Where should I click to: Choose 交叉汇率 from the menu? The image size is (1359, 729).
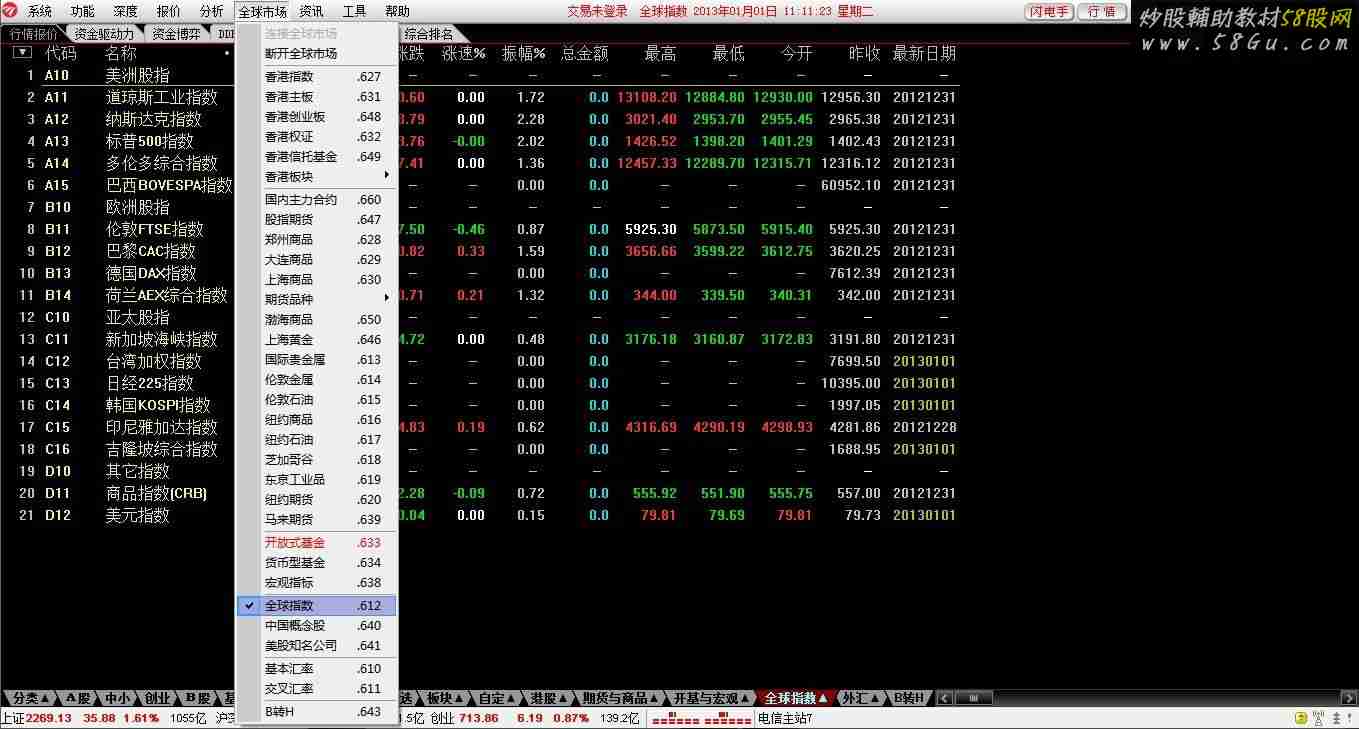[x=317, y=689]
